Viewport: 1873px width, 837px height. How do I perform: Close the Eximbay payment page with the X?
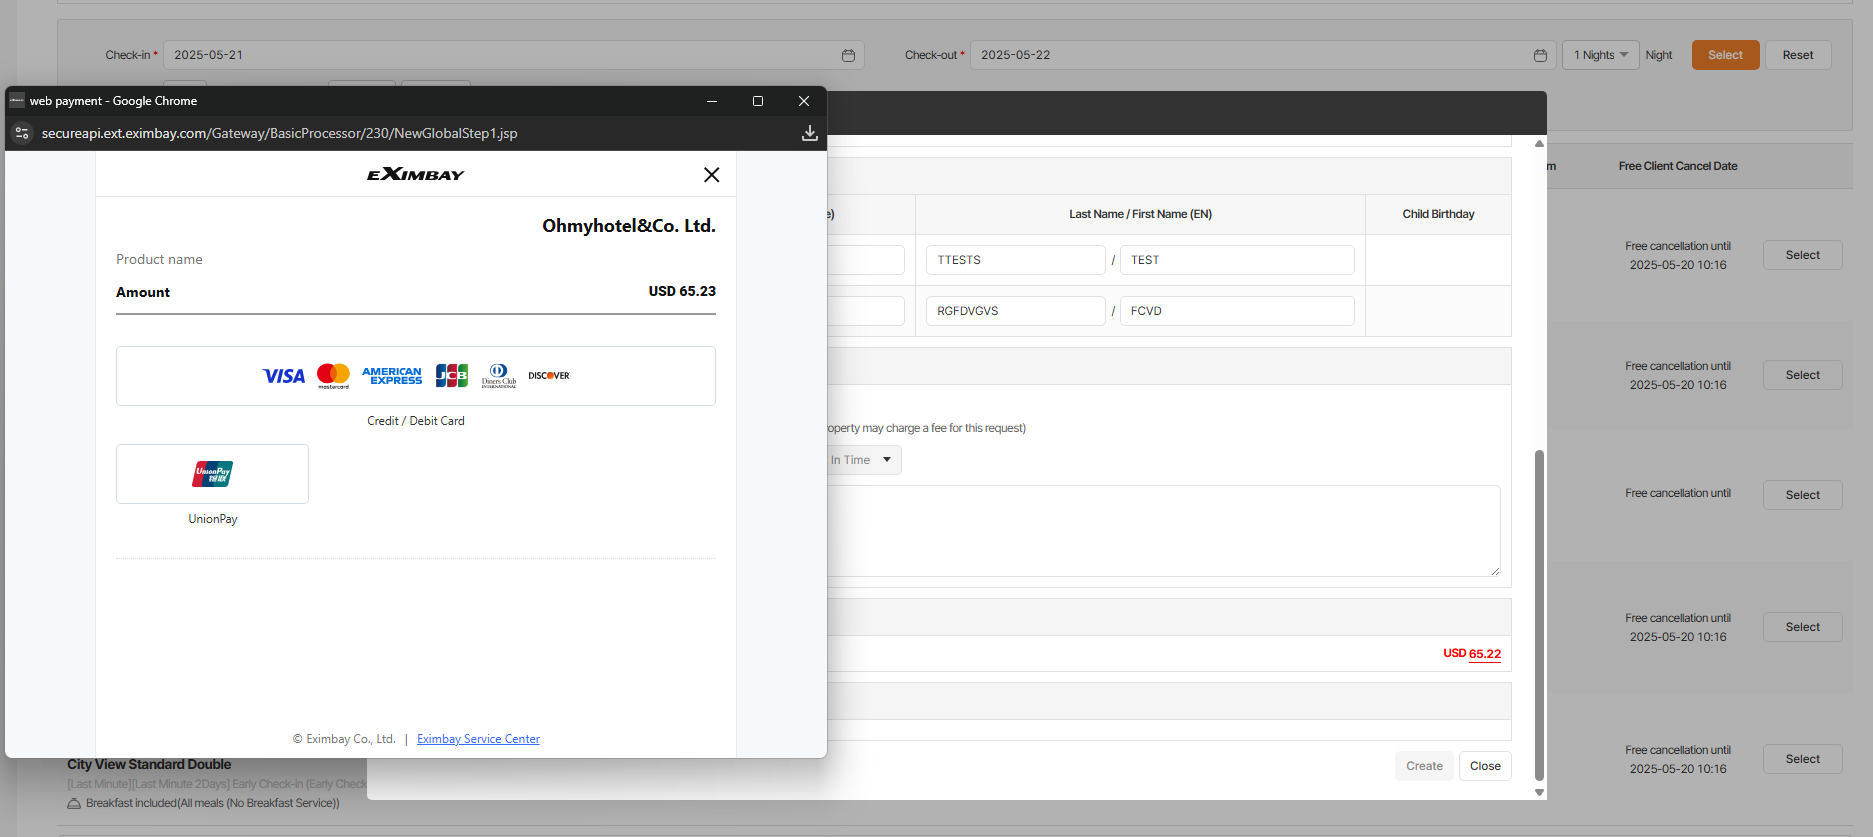pyautogui.click(x=711, y=175)
